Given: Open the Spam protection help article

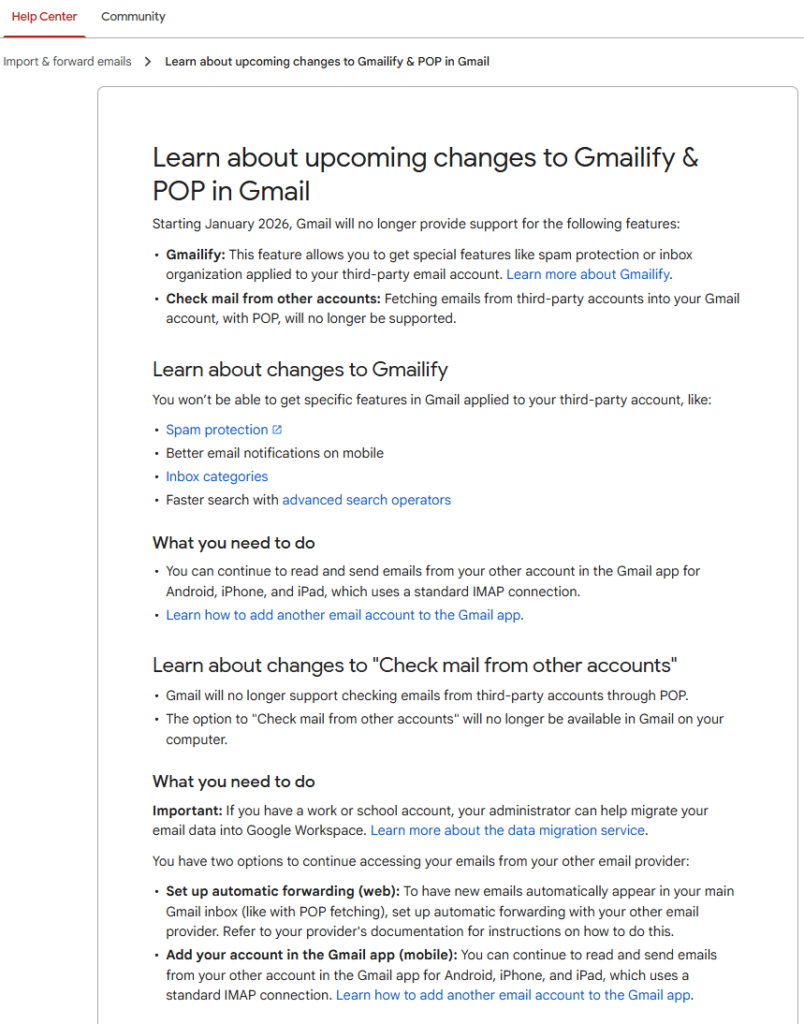Looking at the screenshot, I should tap(217, 429).
